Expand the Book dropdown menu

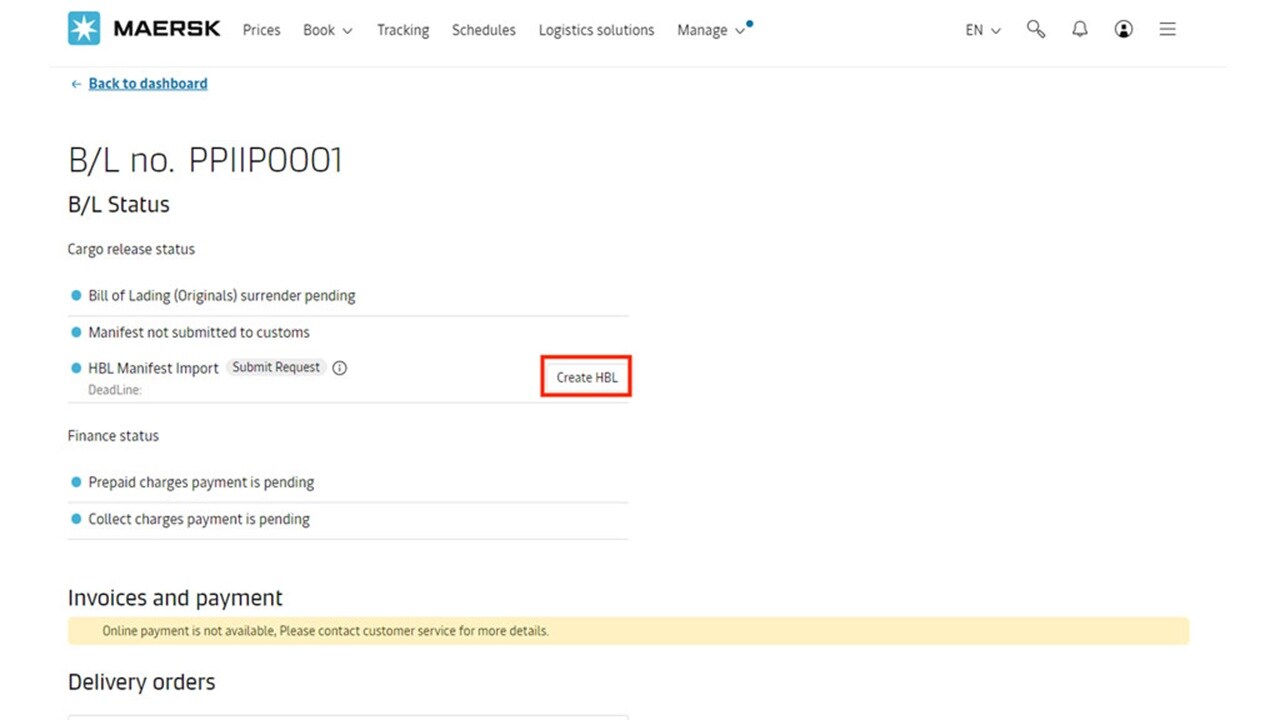point(328,30)
